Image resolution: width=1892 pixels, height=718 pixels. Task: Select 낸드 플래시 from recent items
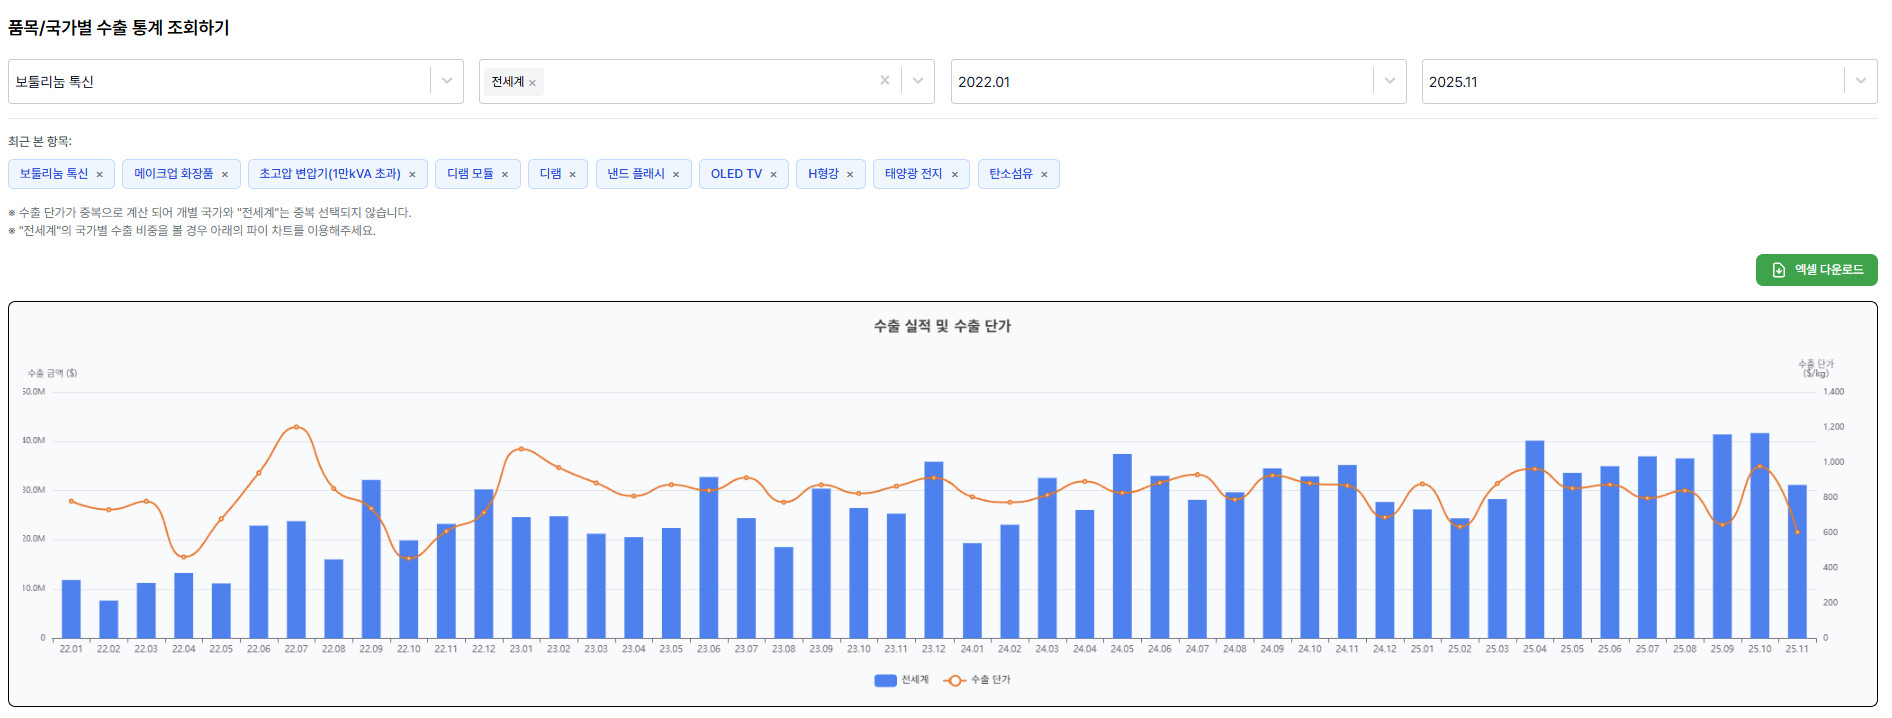tap(635, 174)
